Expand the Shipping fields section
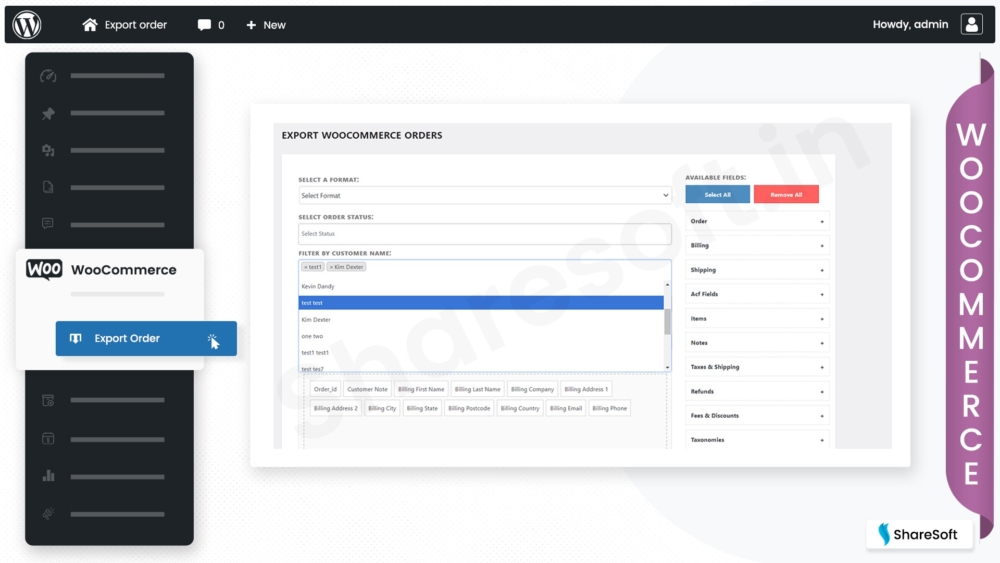 757,270
